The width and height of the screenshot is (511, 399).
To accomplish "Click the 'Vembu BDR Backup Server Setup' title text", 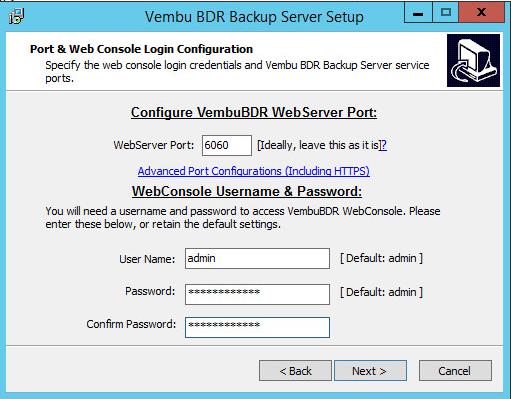I will pyautogui.click(x=254, y=17).
